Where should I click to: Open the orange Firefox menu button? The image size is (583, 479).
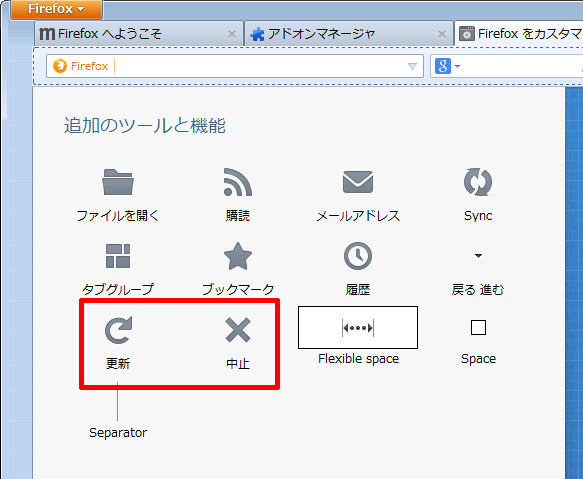56,9
